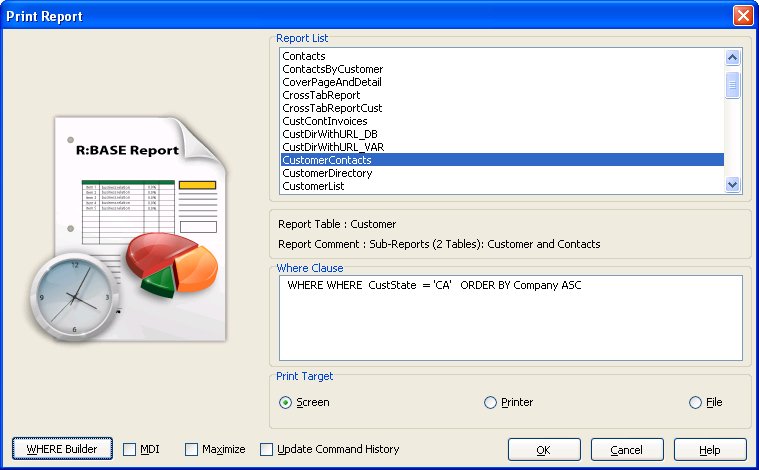Image resolution: width=759 pixels, height=470 pixels.
Task: Close the Print Report dialog
Action: [742, 16]
